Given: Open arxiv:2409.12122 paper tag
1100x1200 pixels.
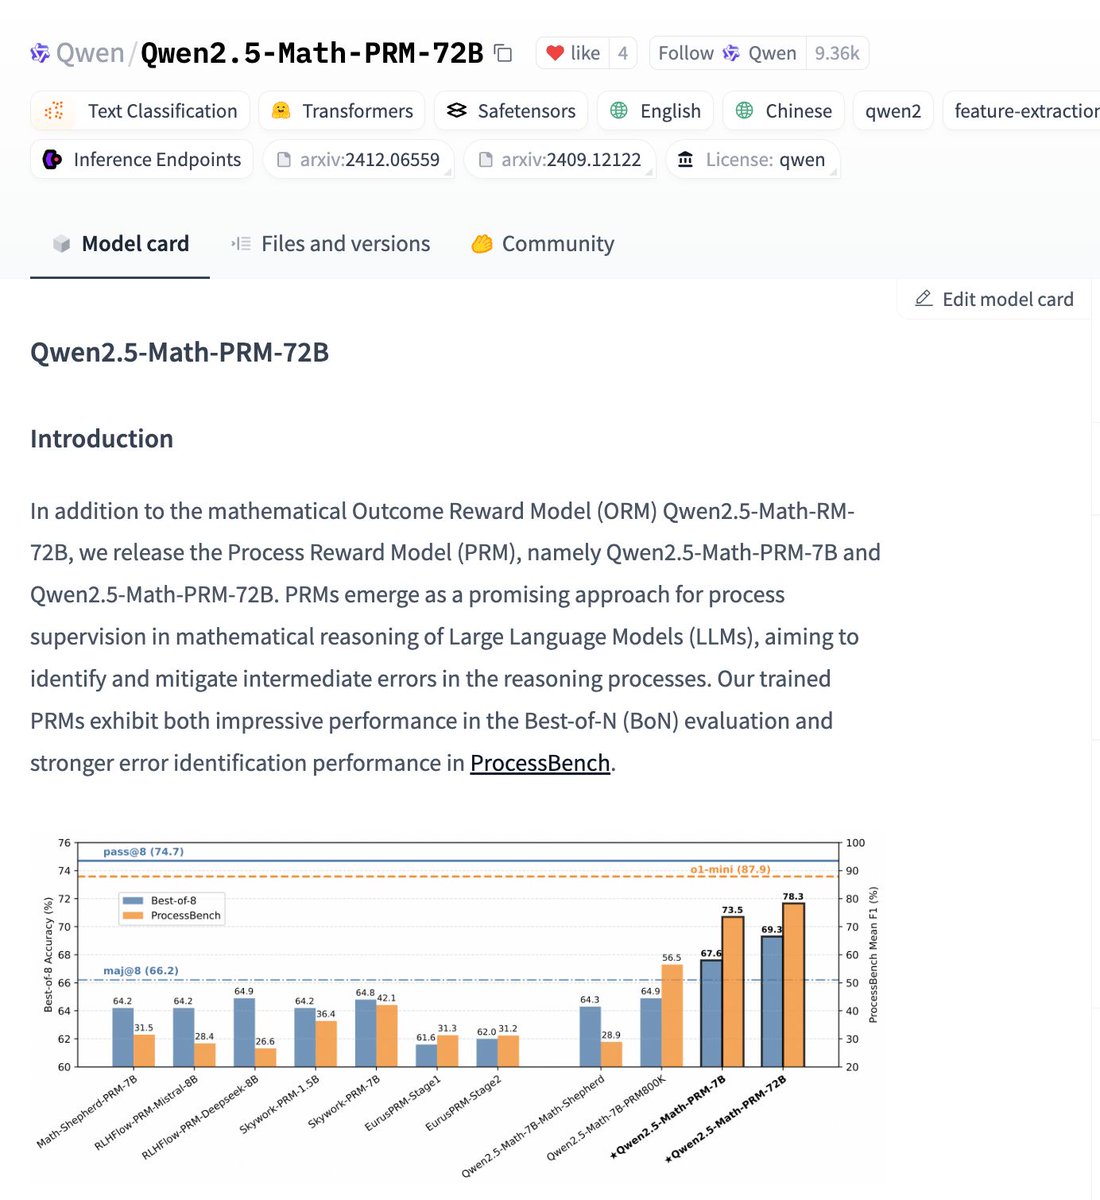Looking at the screenshot, I should point(560,159).
